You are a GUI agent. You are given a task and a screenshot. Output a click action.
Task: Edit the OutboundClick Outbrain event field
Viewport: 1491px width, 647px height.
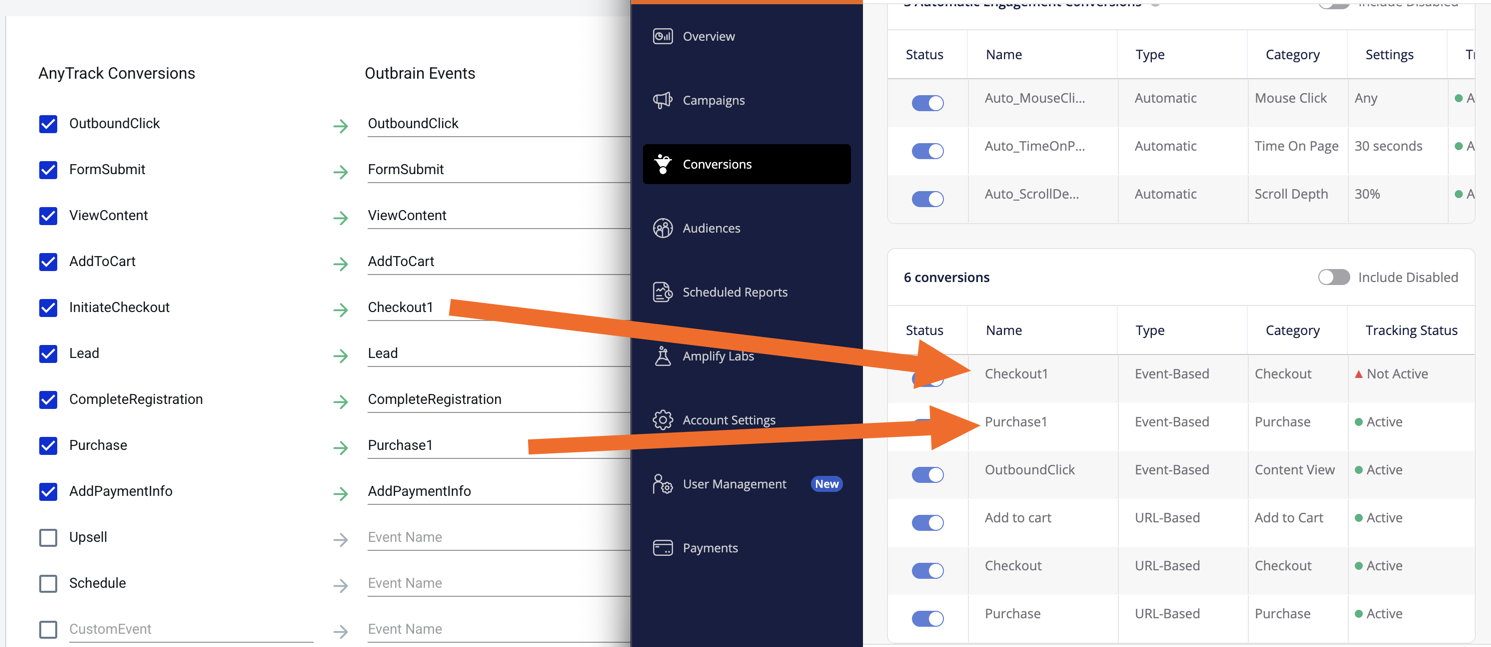tap(498, 124)
